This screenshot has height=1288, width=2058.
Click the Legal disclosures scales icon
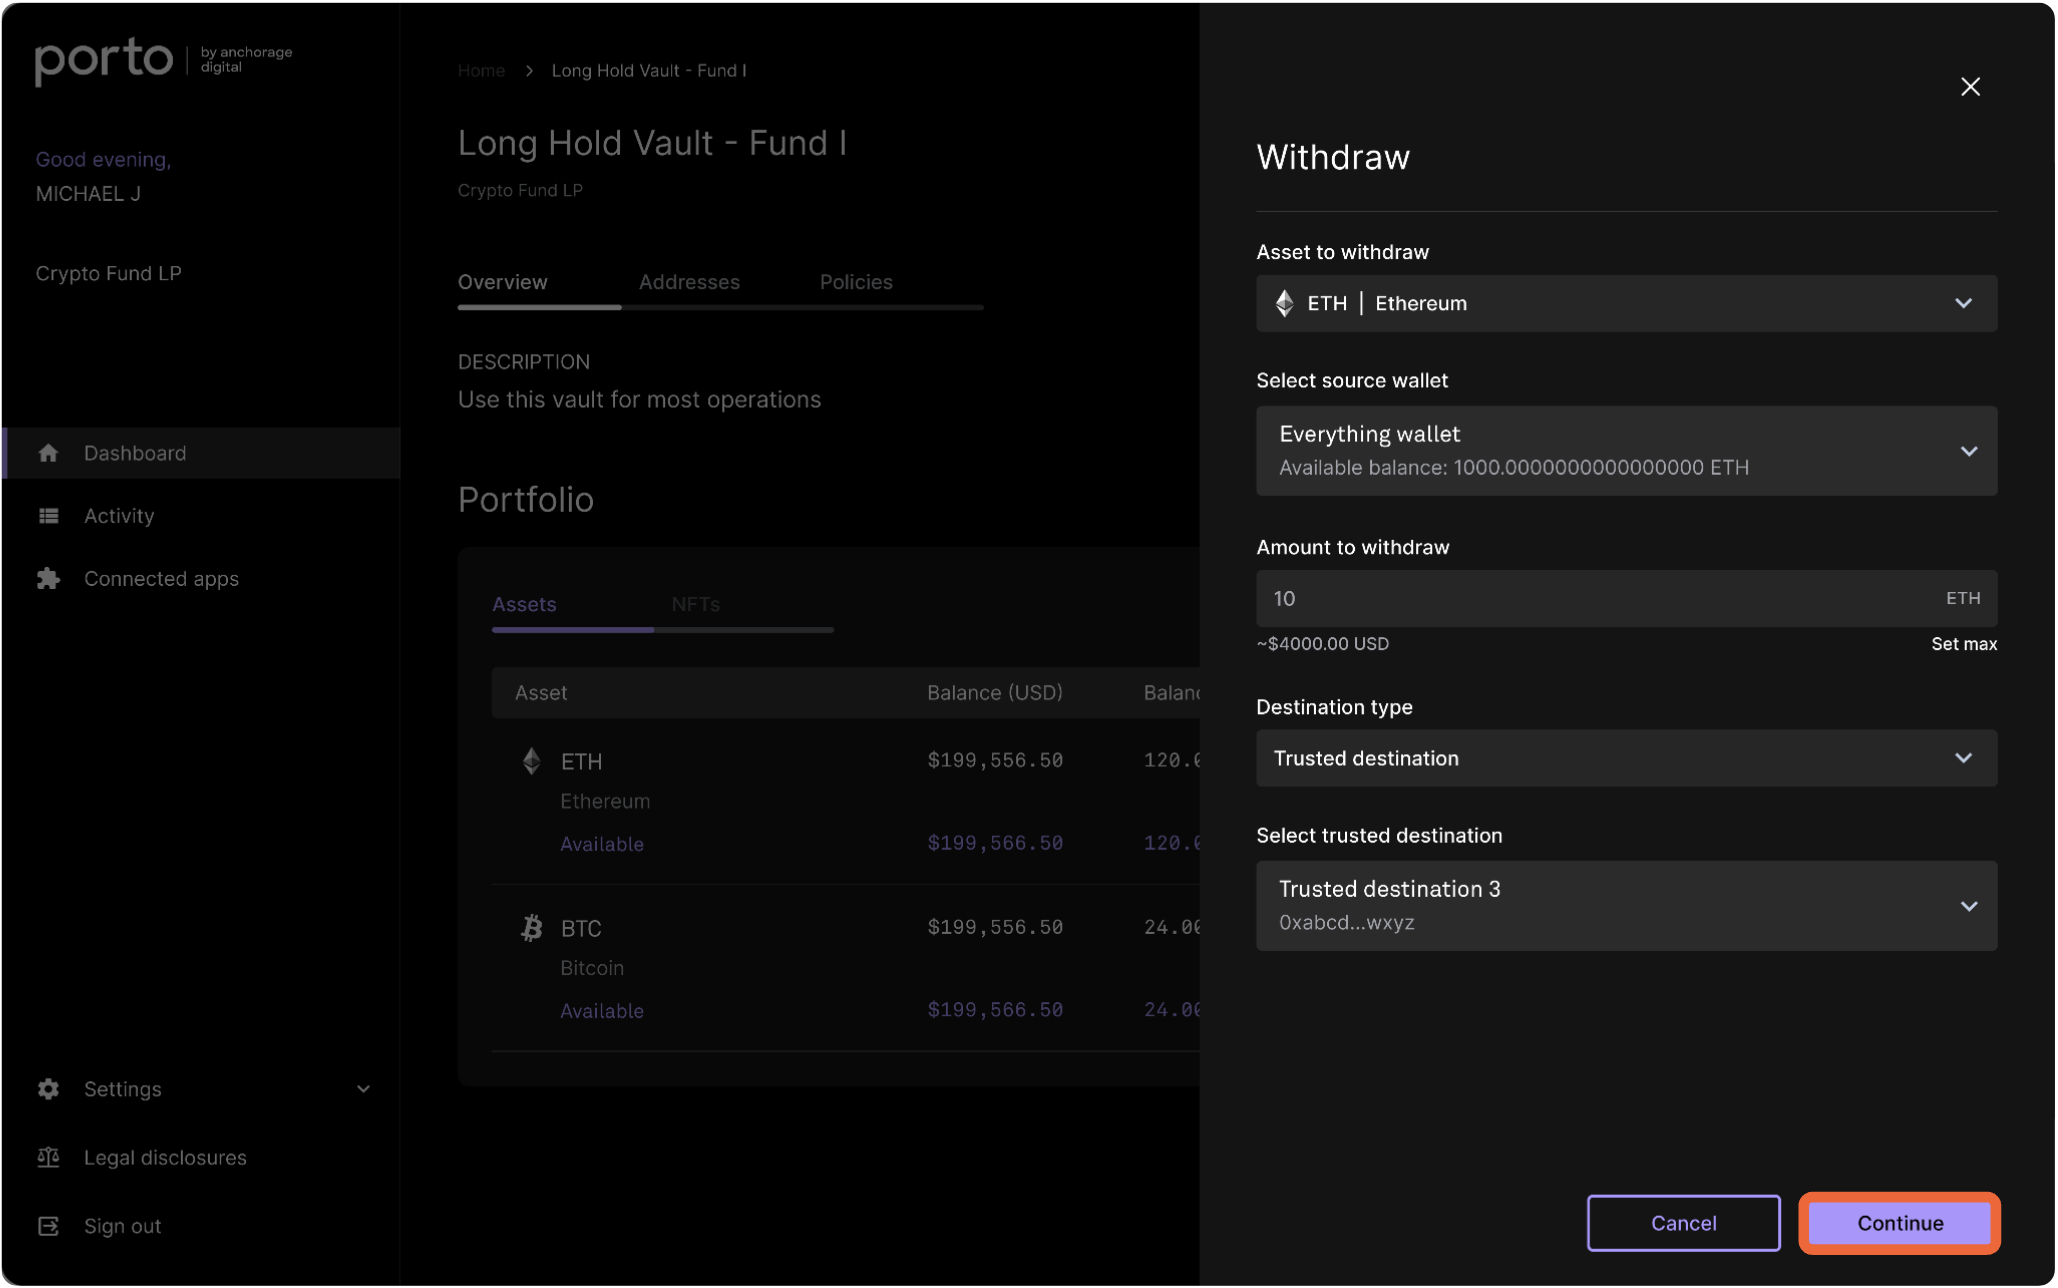[48, 1157]
